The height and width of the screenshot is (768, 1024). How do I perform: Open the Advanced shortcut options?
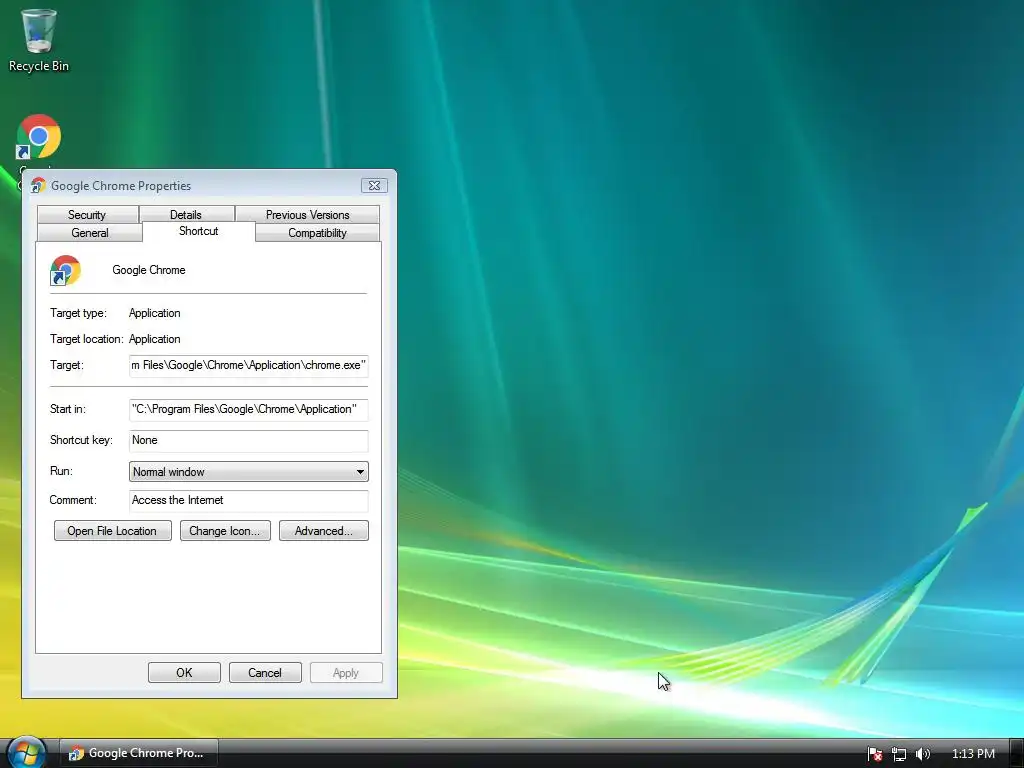click(x=323, y=530)
